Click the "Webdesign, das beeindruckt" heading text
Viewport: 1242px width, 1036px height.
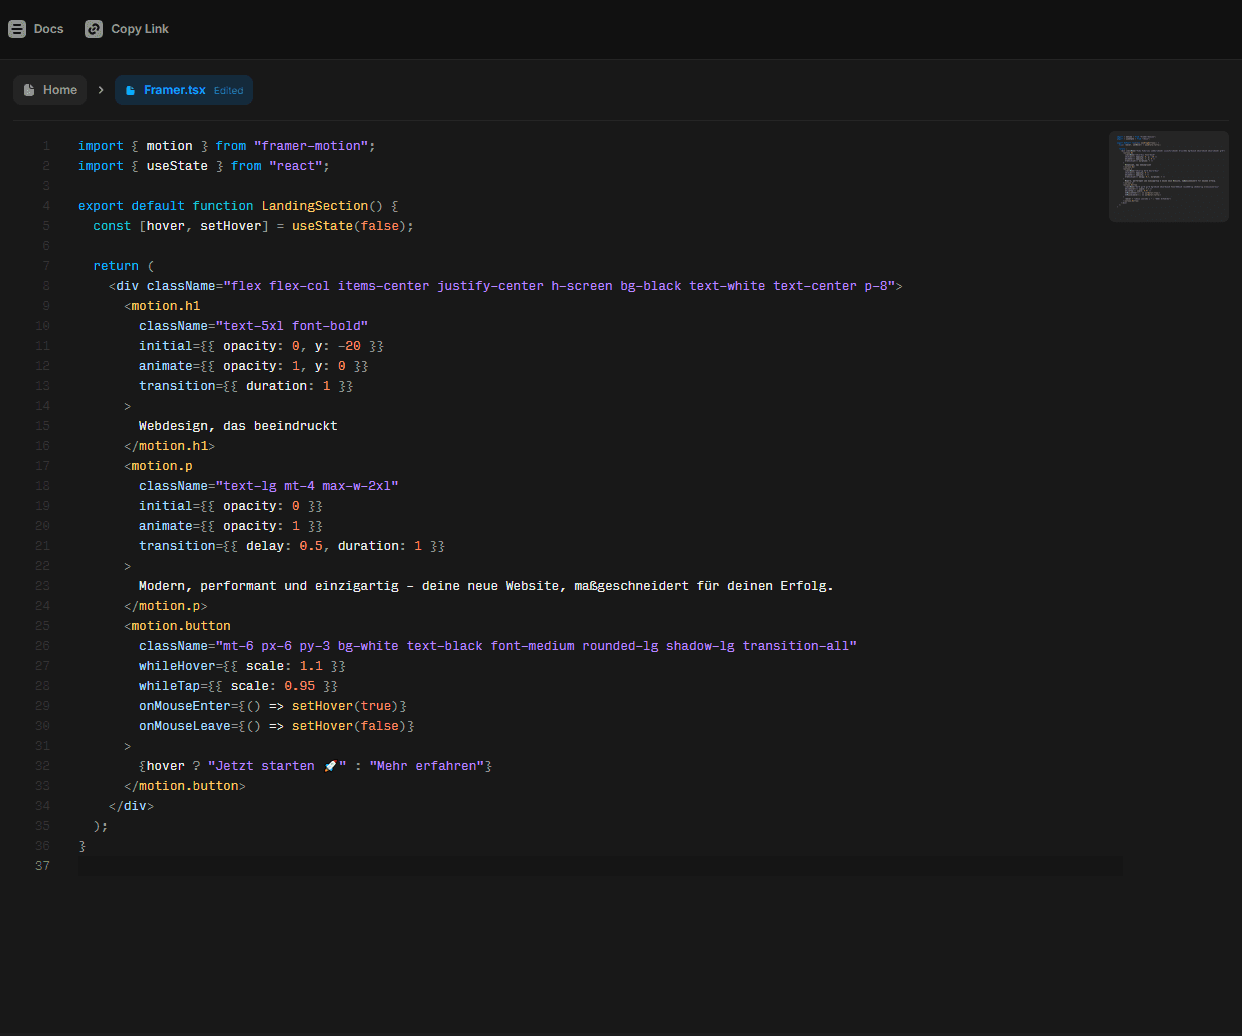coord(238,426)
